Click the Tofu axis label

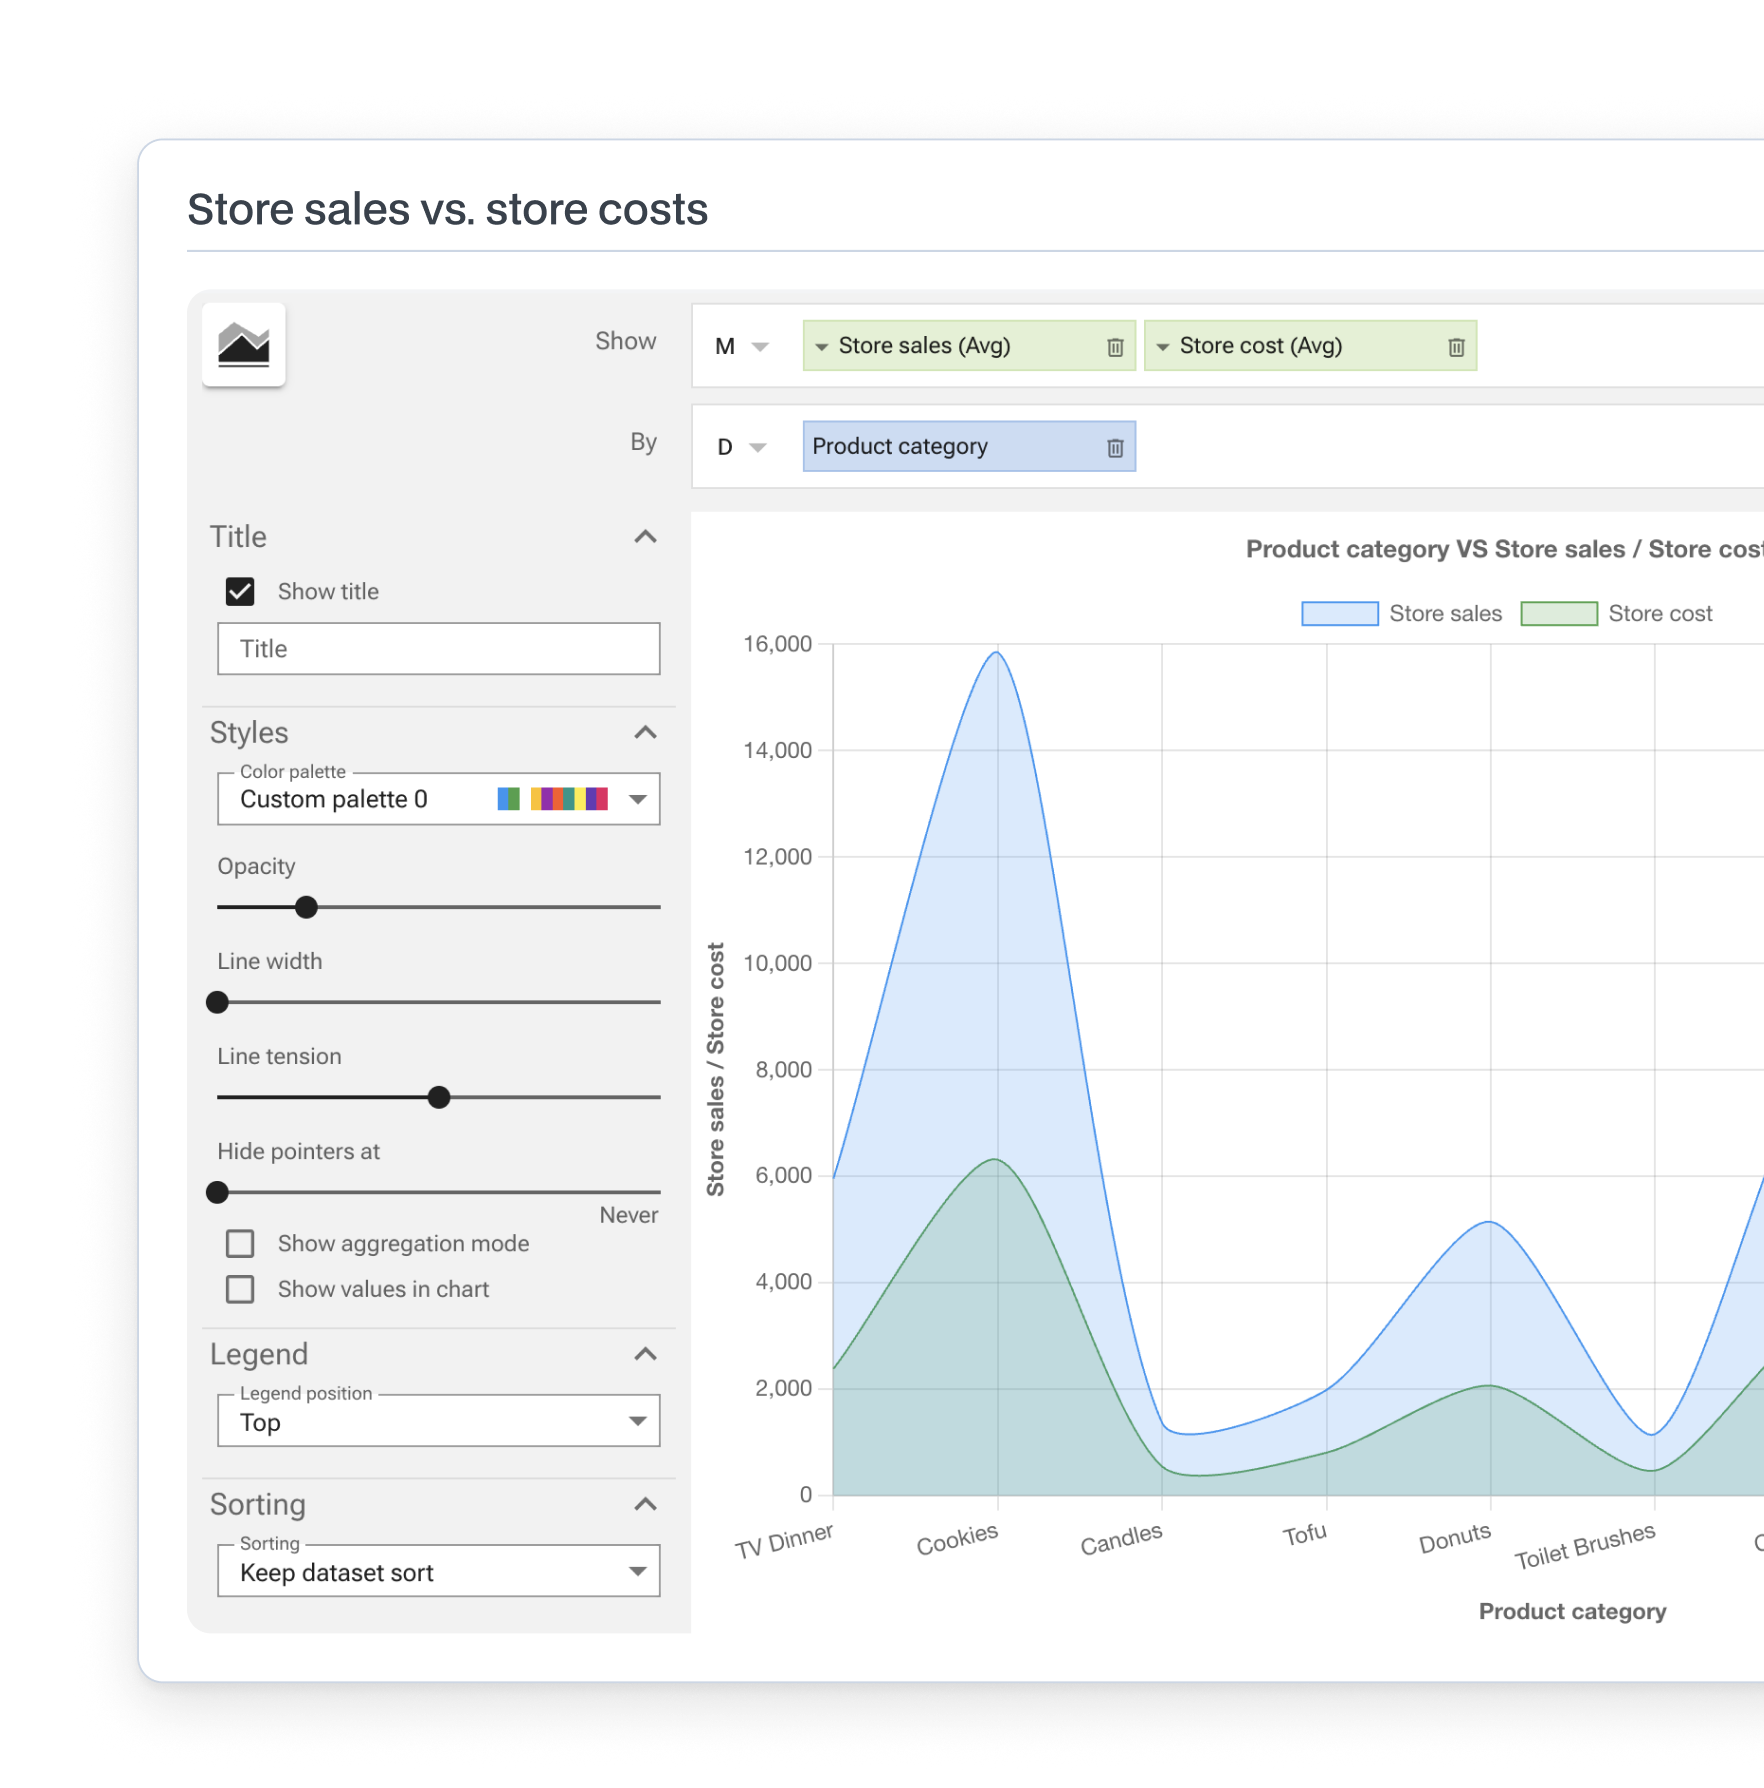[1305, 1534]
